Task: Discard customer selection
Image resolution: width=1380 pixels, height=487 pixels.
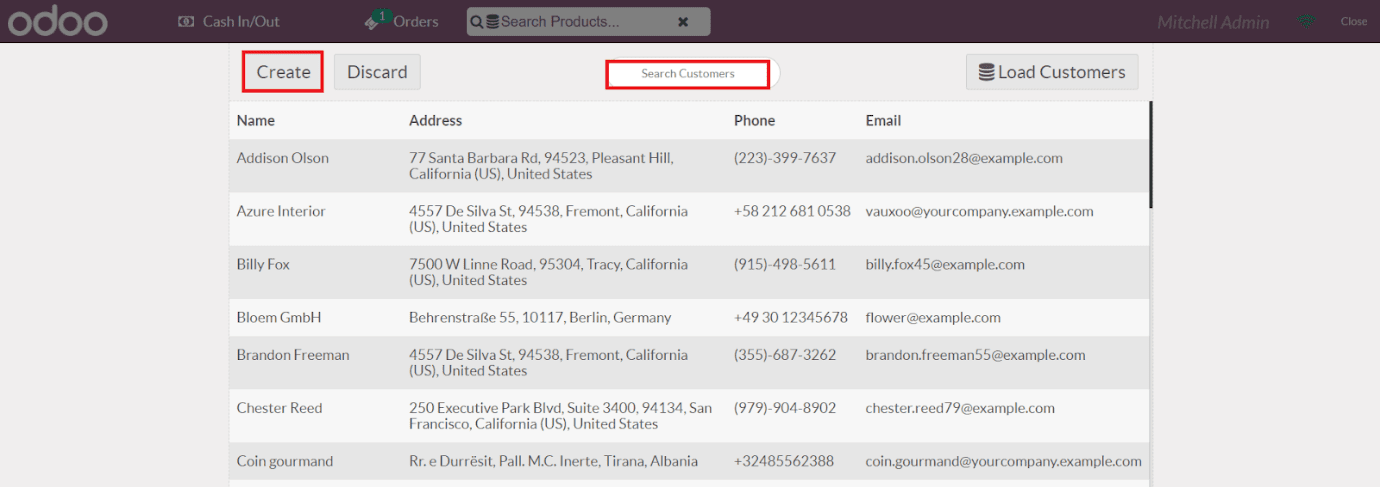Action: [x=377, y=72]
